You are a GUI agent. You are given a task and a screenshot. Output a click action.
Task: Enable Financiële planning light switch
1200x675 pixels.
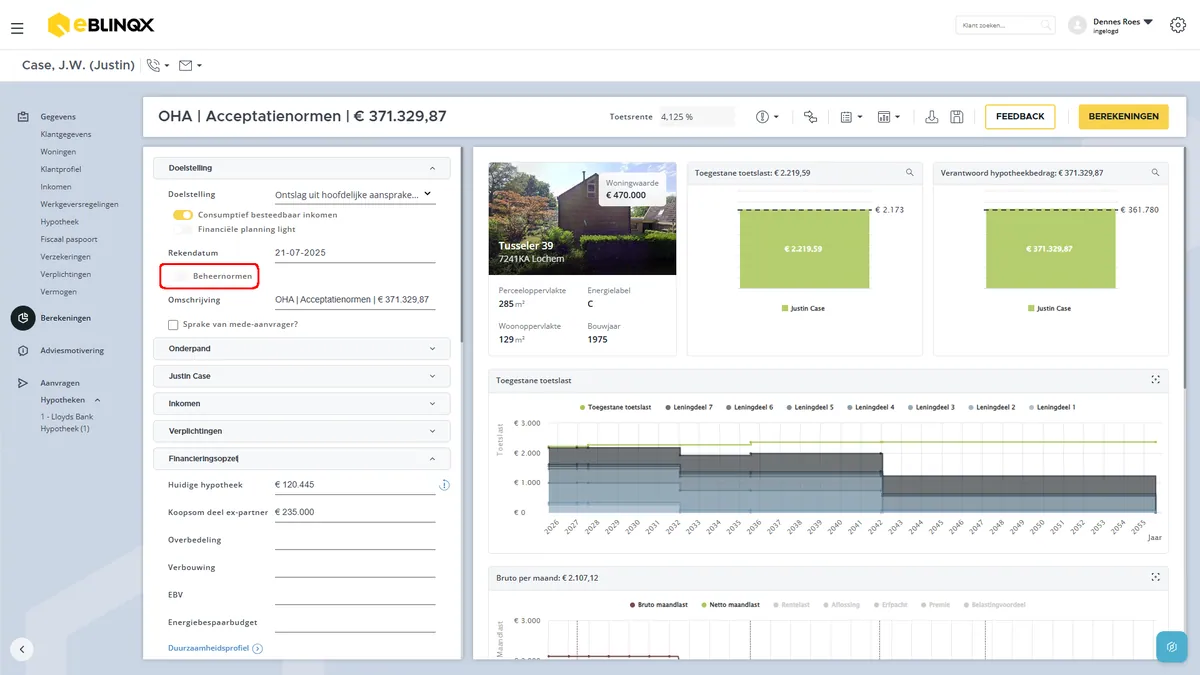coord(182,229)
